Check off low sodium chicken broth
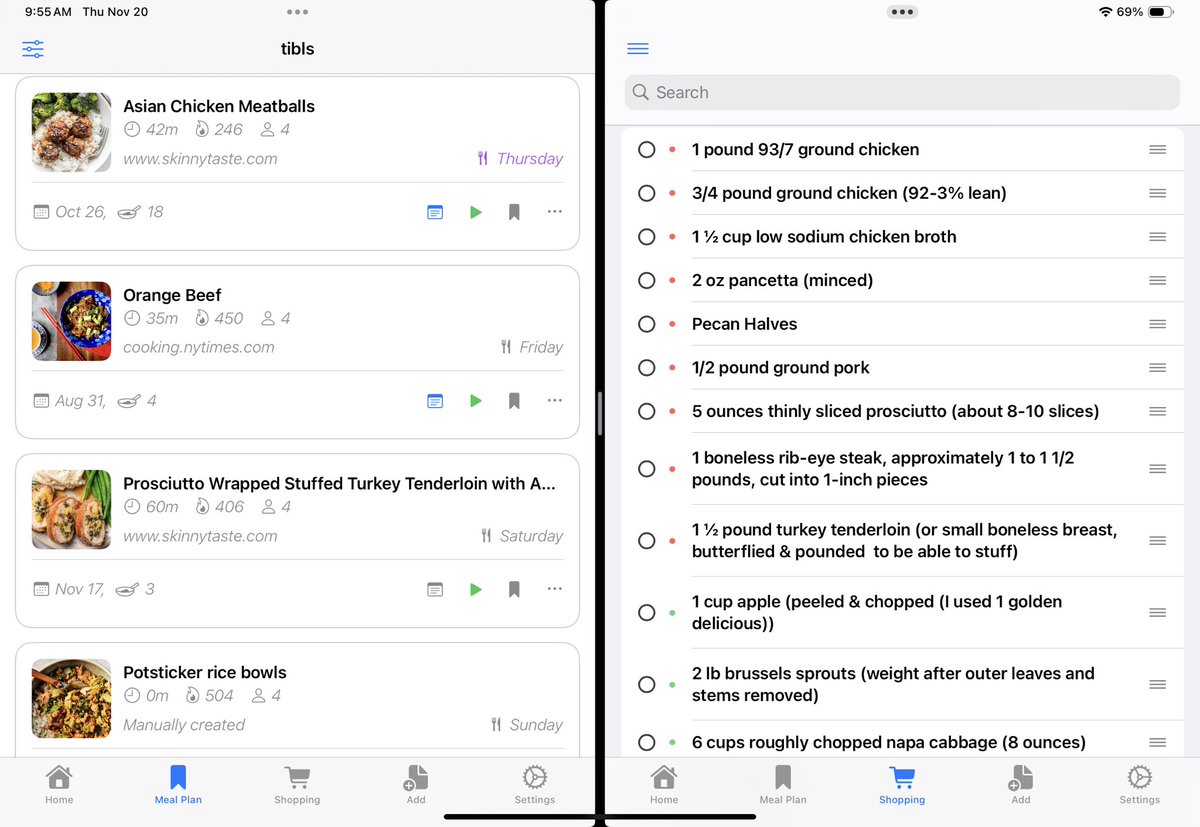This screenshot has width=1200, height=827. tap(646, 237)
